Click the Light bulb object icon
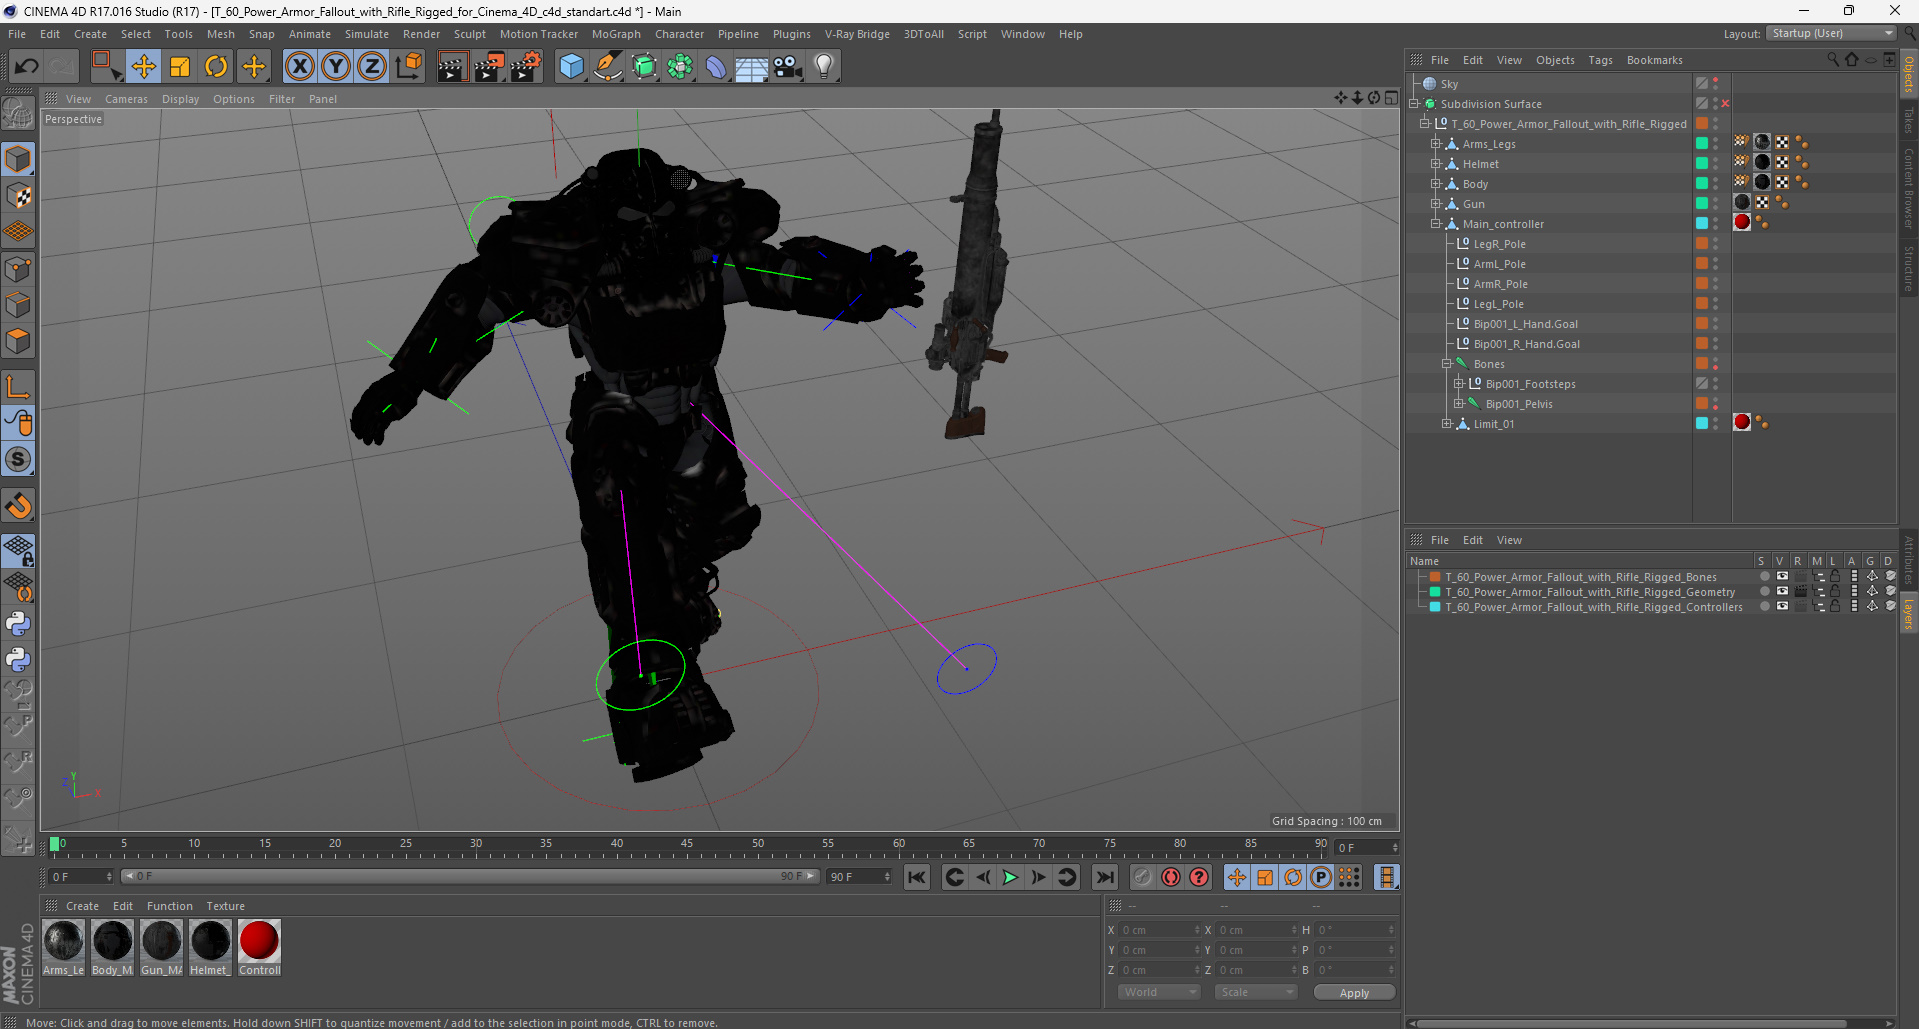 (823, 67)
